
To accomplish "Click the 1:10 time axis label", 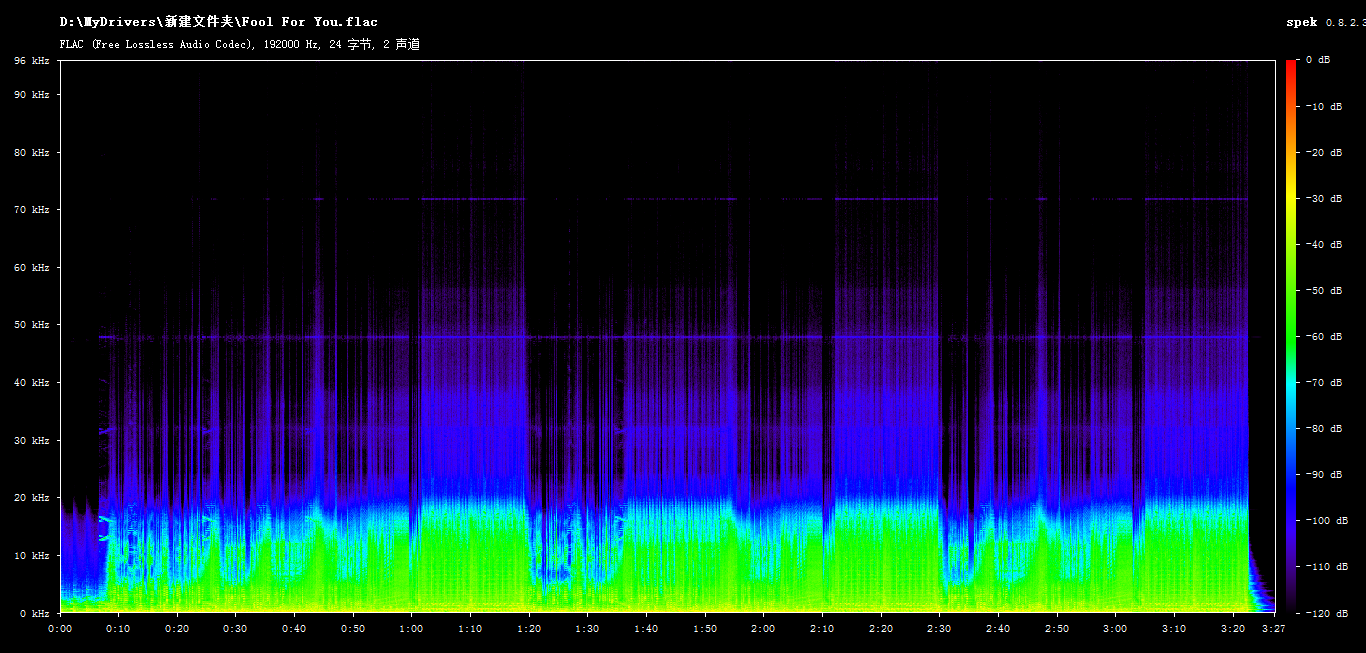I will [x=470, y=629].
